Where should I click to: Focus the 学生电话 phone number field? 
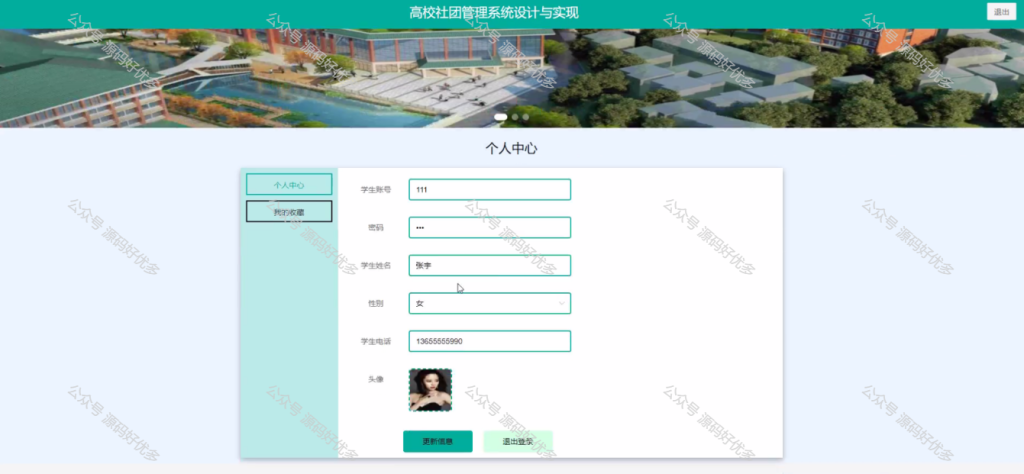point(490,341)
